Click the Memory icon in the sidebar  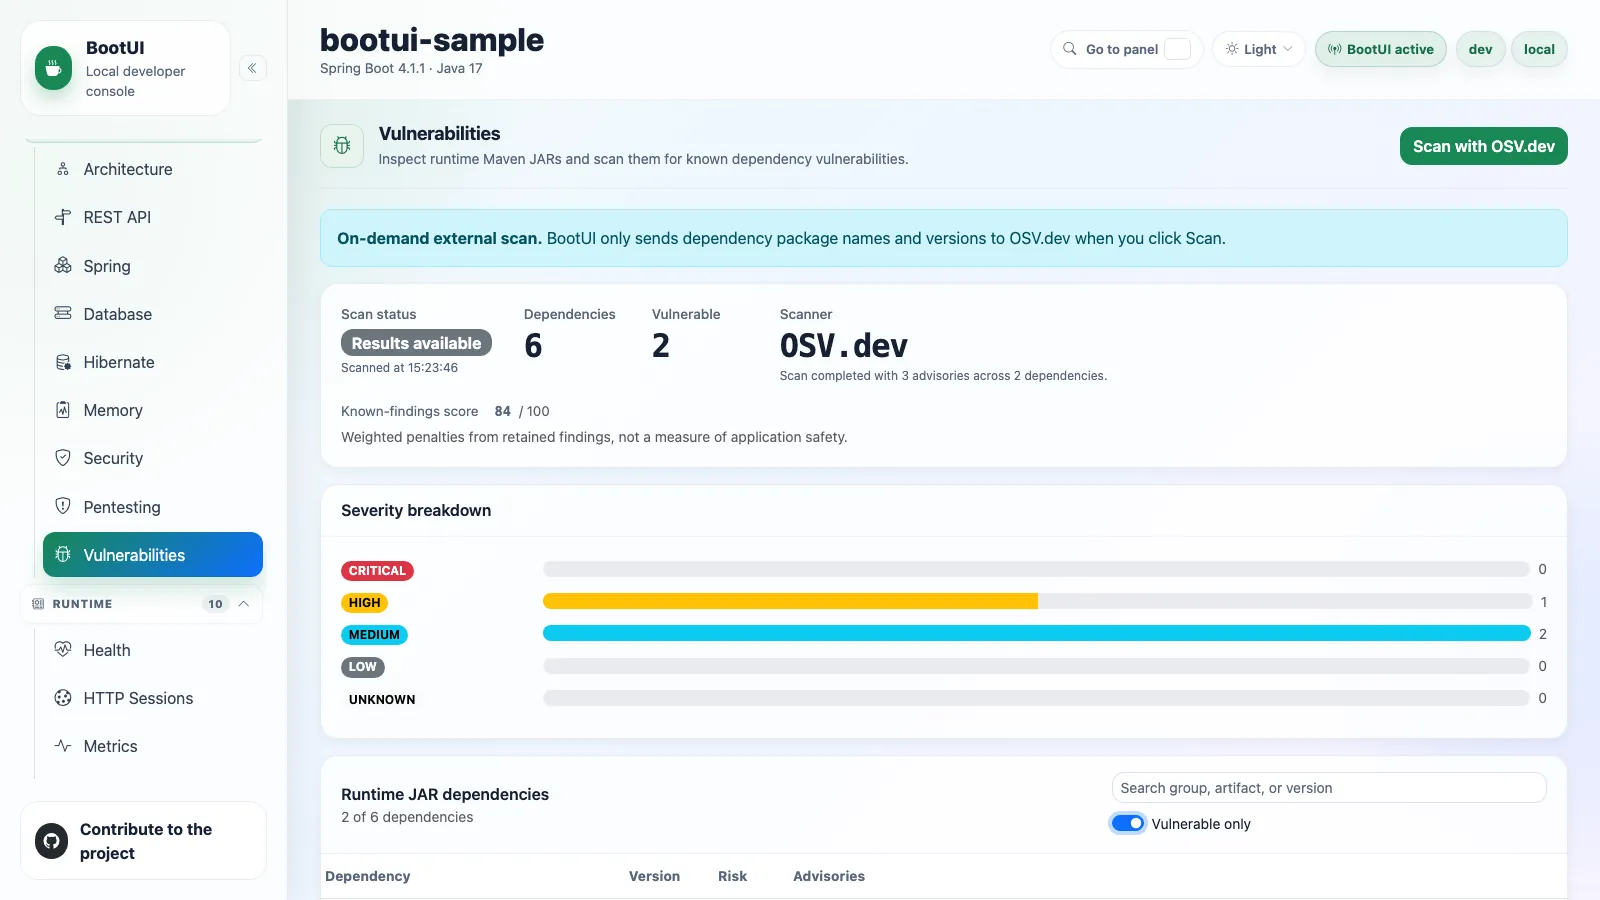63,410
